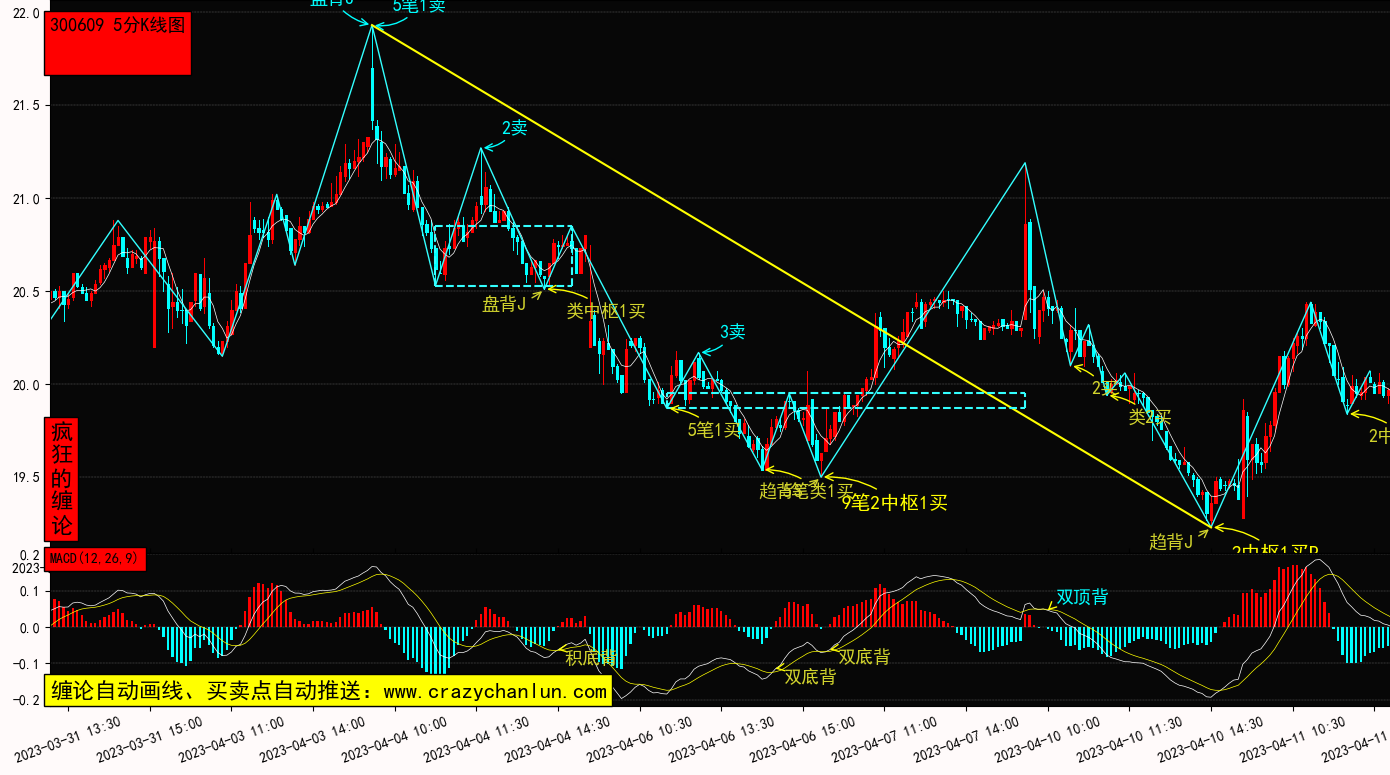Select the 'MACD(12,26,9)' indicator label

click(96, 558)
